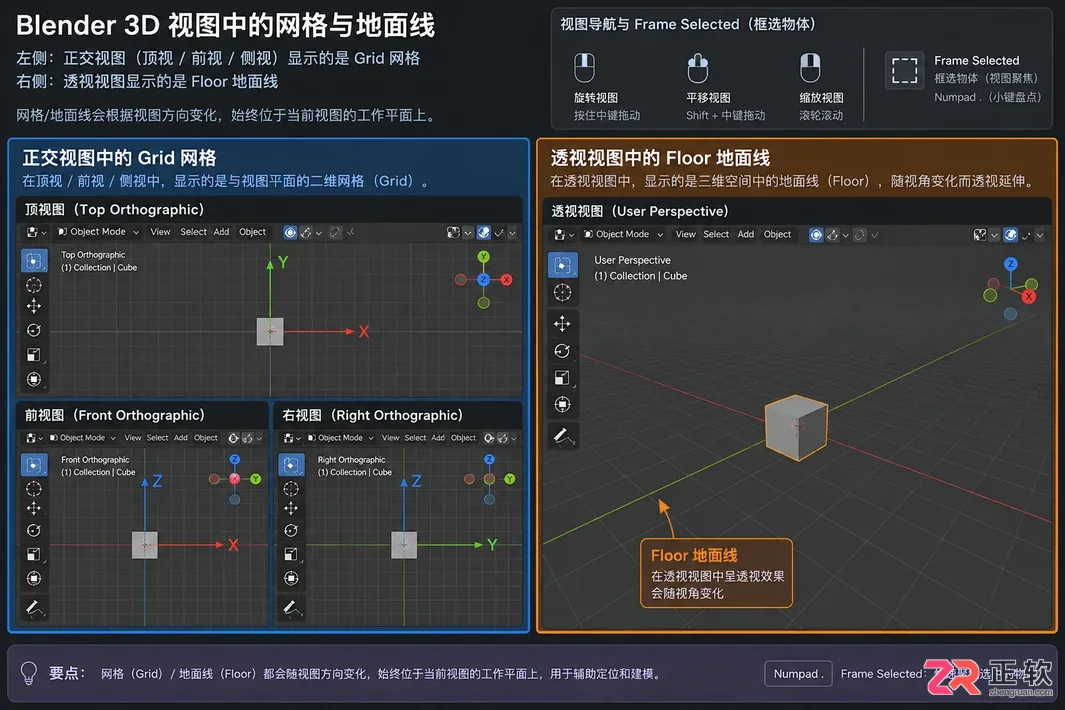Open Object menu in User Perspective header
1065x710 pixels.
click(x=778, y=234)
